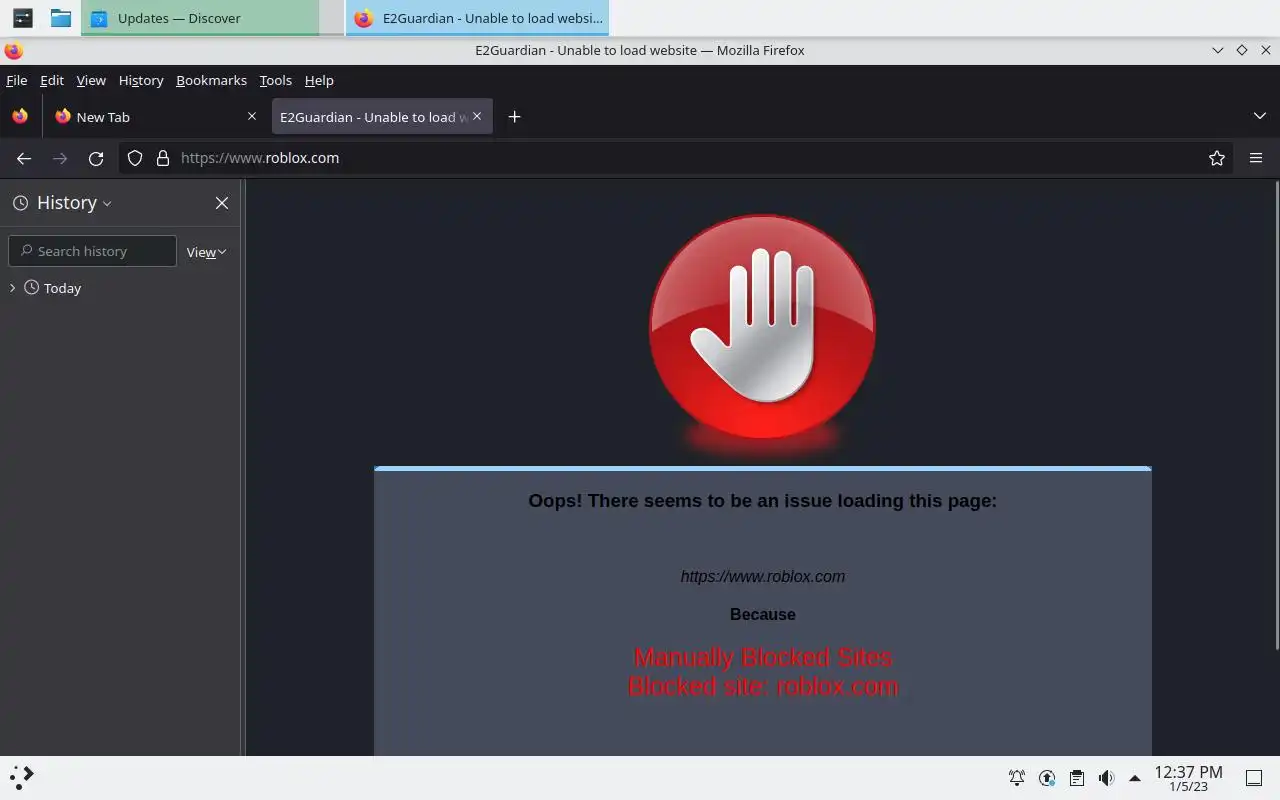Screen dimensions: 1280x800
Task: Reload the current page
Action: pos(96,158)
